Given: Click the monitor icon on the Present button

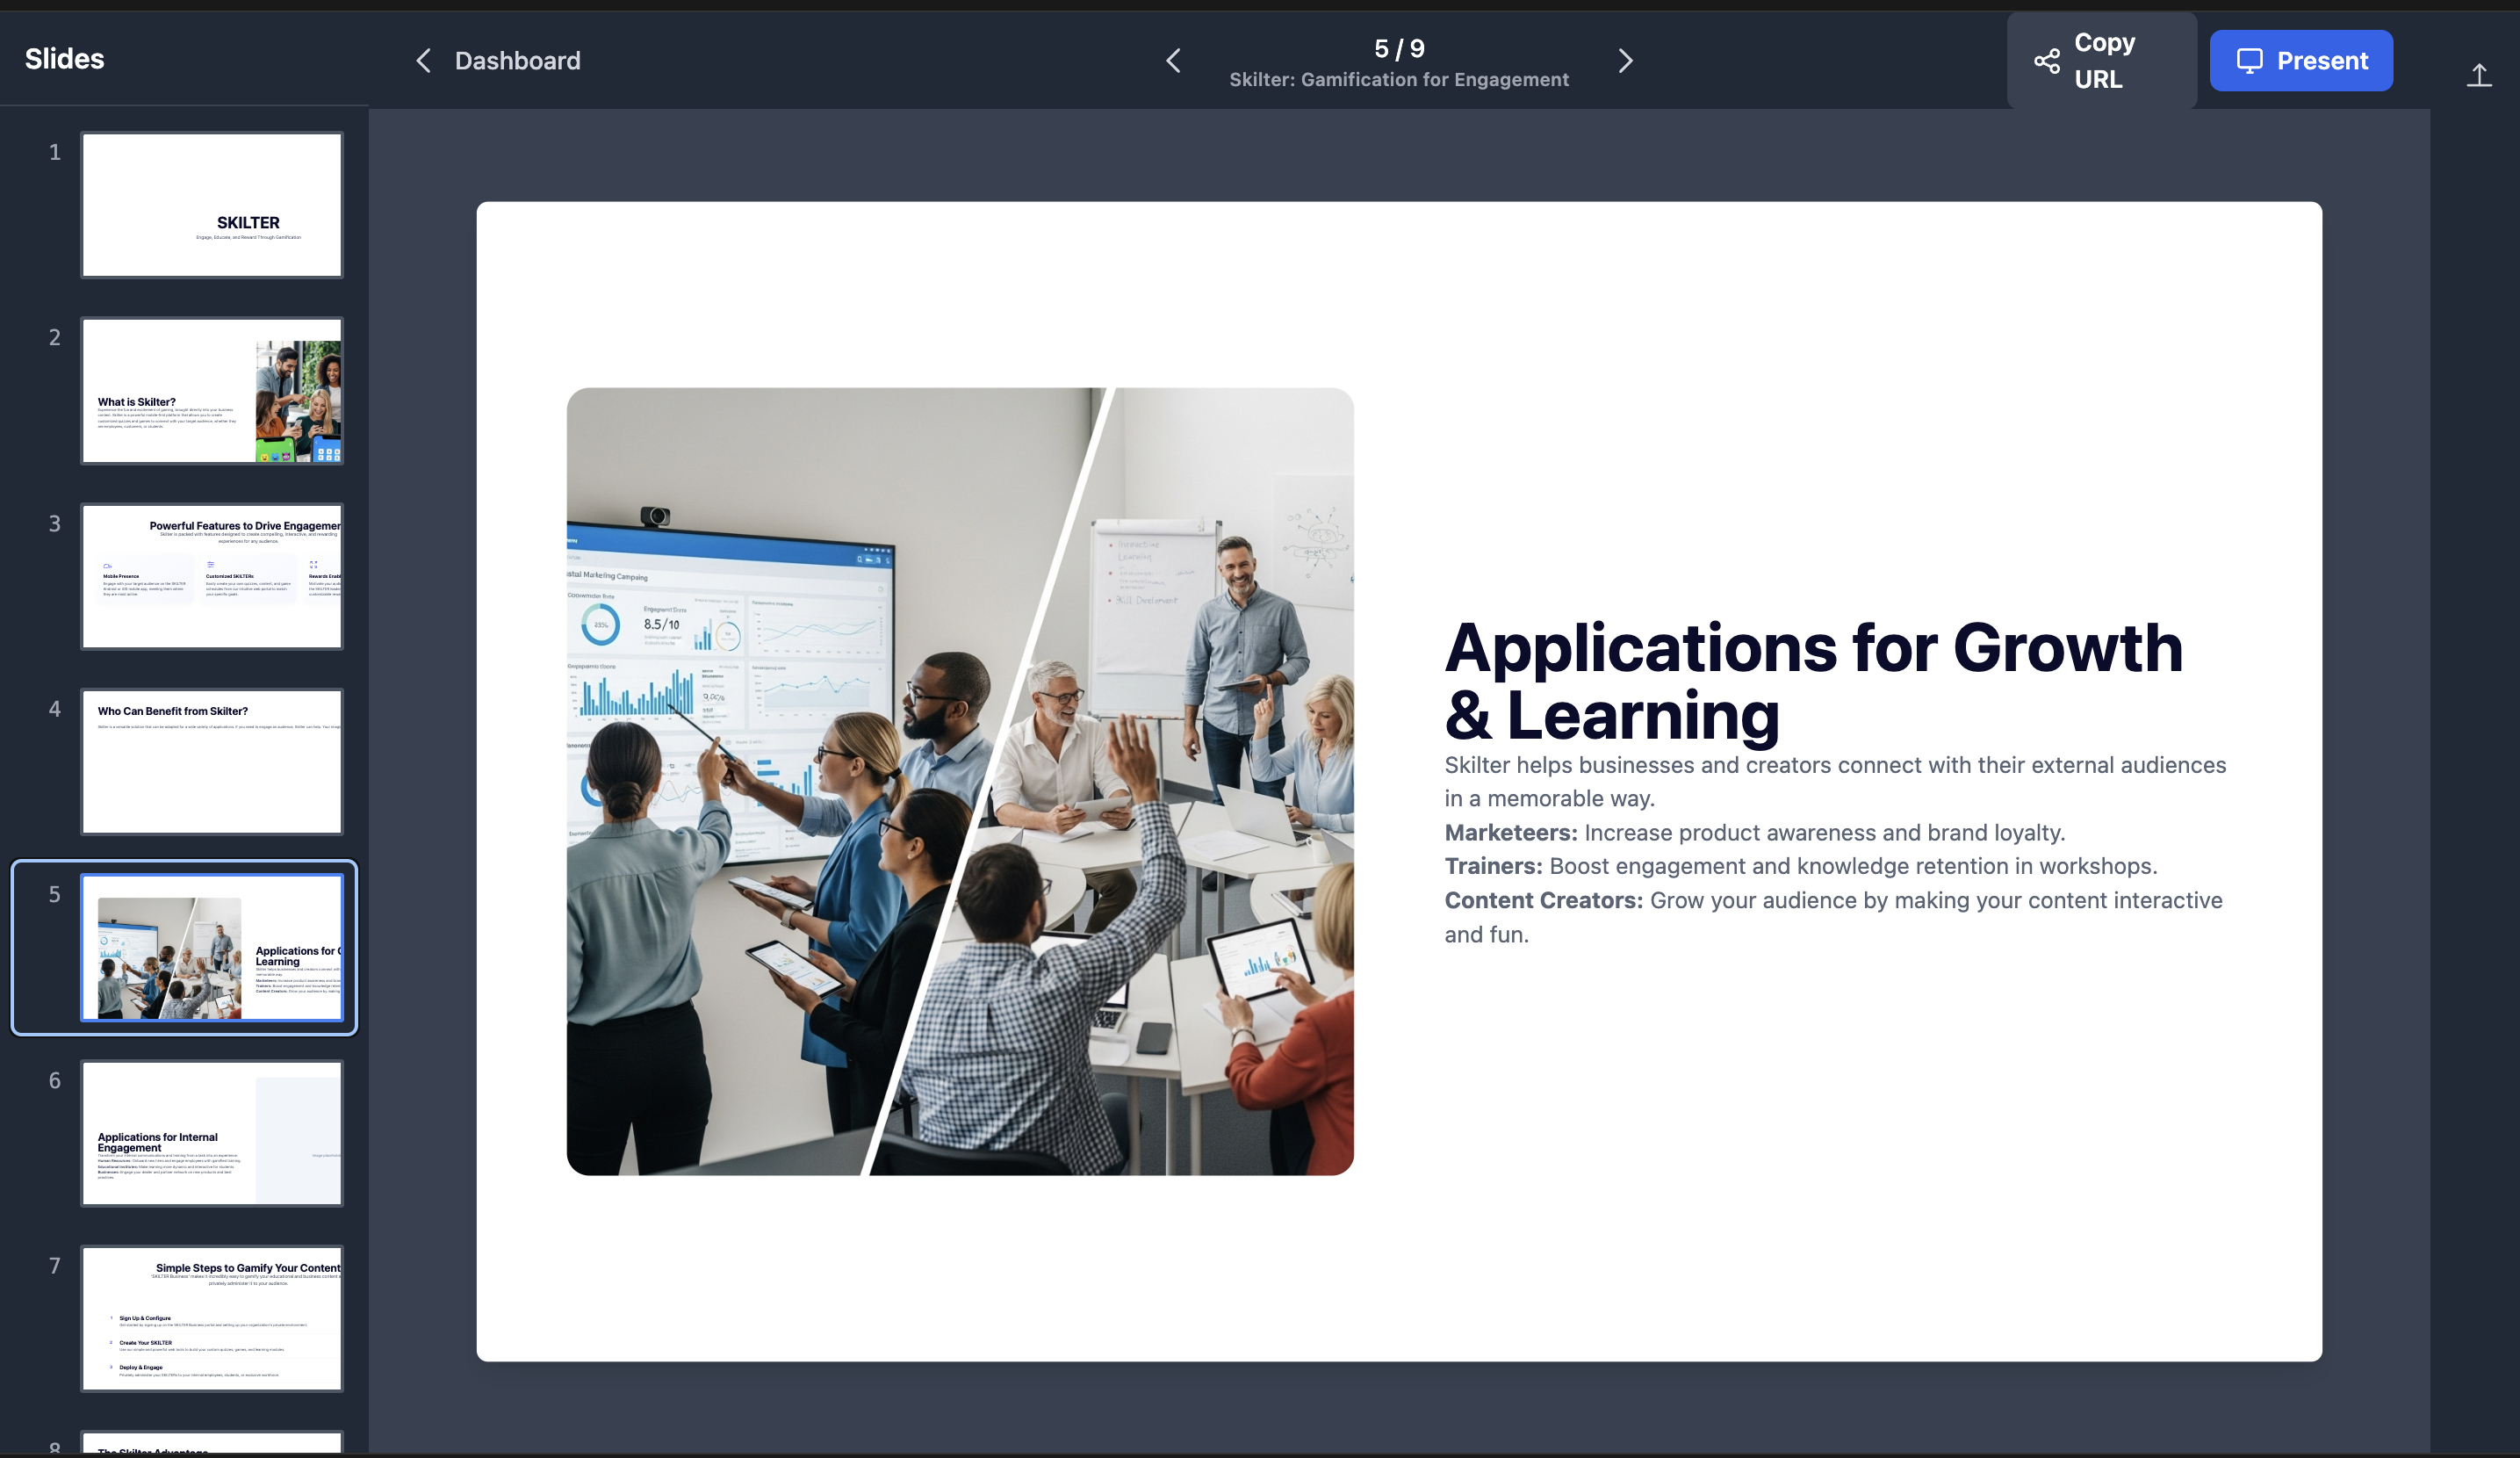Looking at the screenshot, I should pos(2249,61).
